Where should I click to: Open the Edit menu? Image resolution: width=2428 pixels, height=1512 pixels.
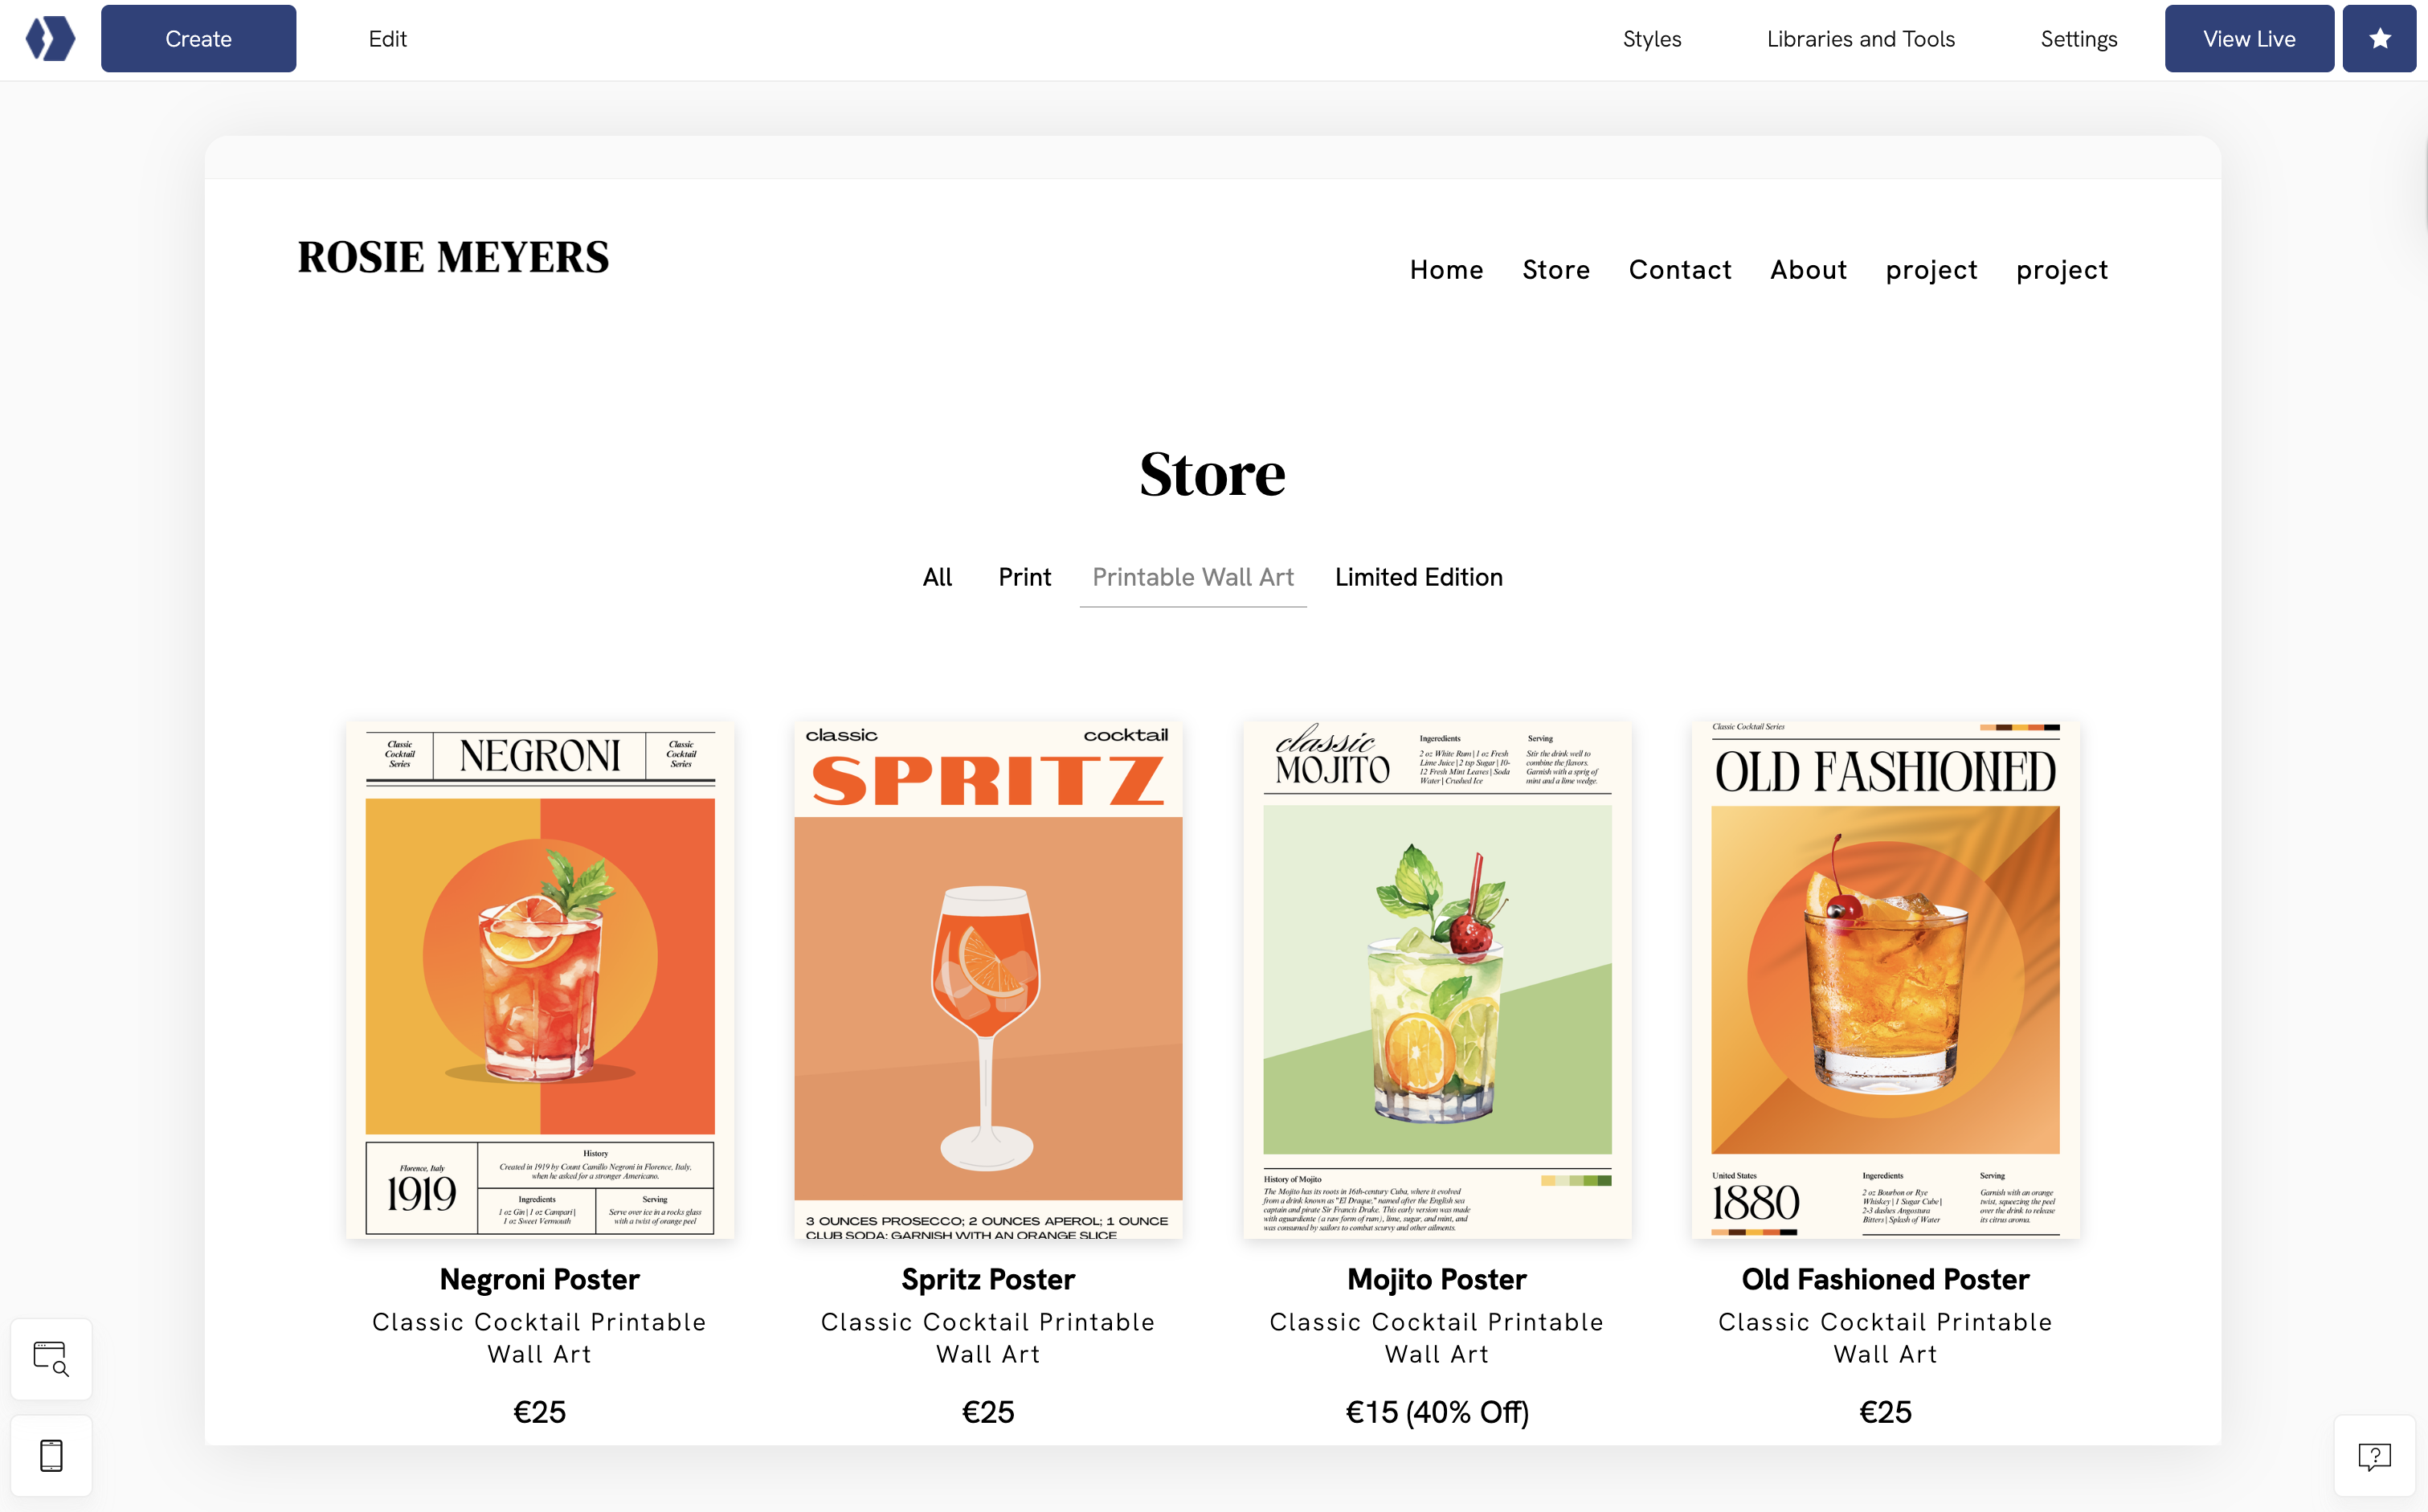point(388,38)
